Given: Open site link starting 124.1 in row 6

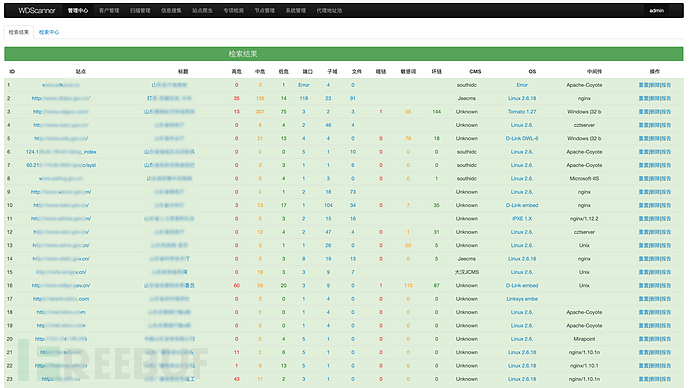Looking at the screenshot, I should tap(61, 152).
